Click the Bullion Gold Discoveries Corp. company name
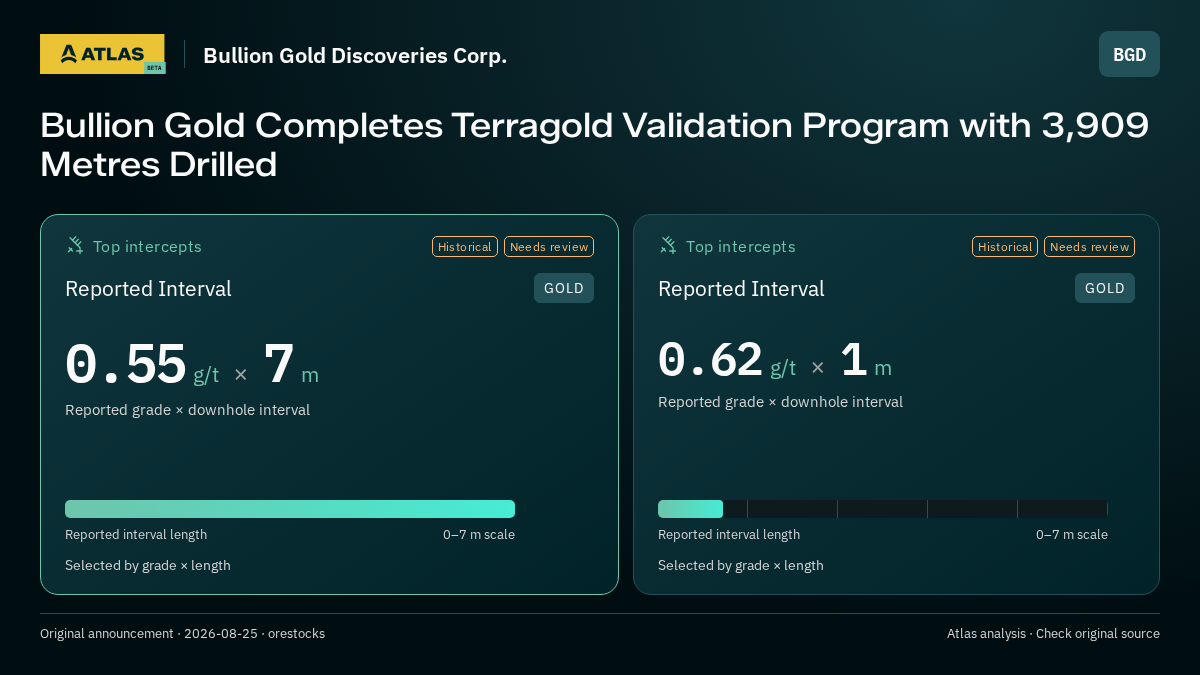Viewport: 1200px width, 675px height. (355, 56)
